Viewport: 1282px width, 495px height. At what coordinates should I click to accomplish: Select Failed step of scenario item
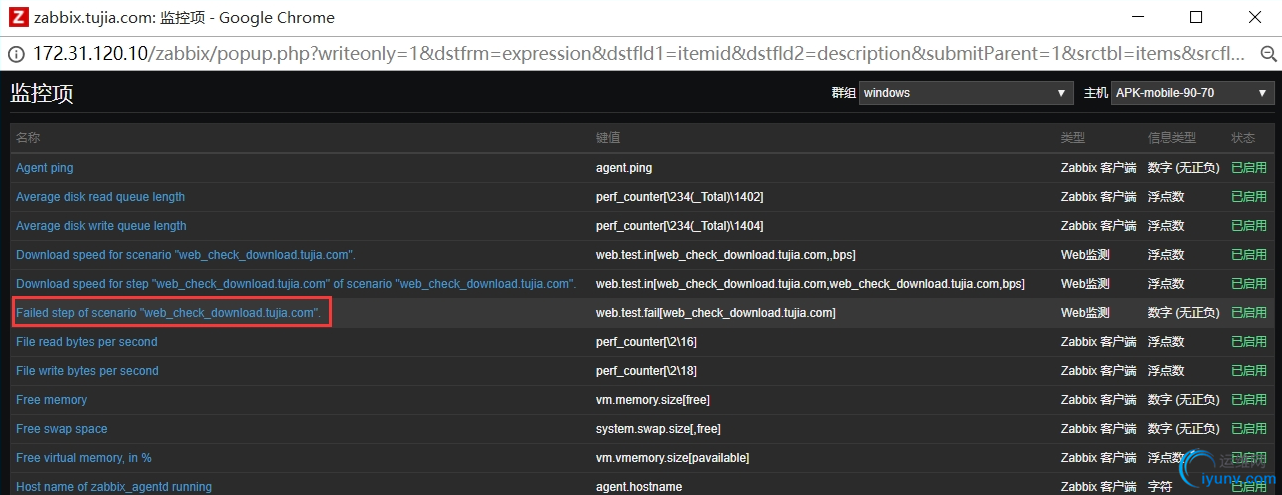coord(168,313)
